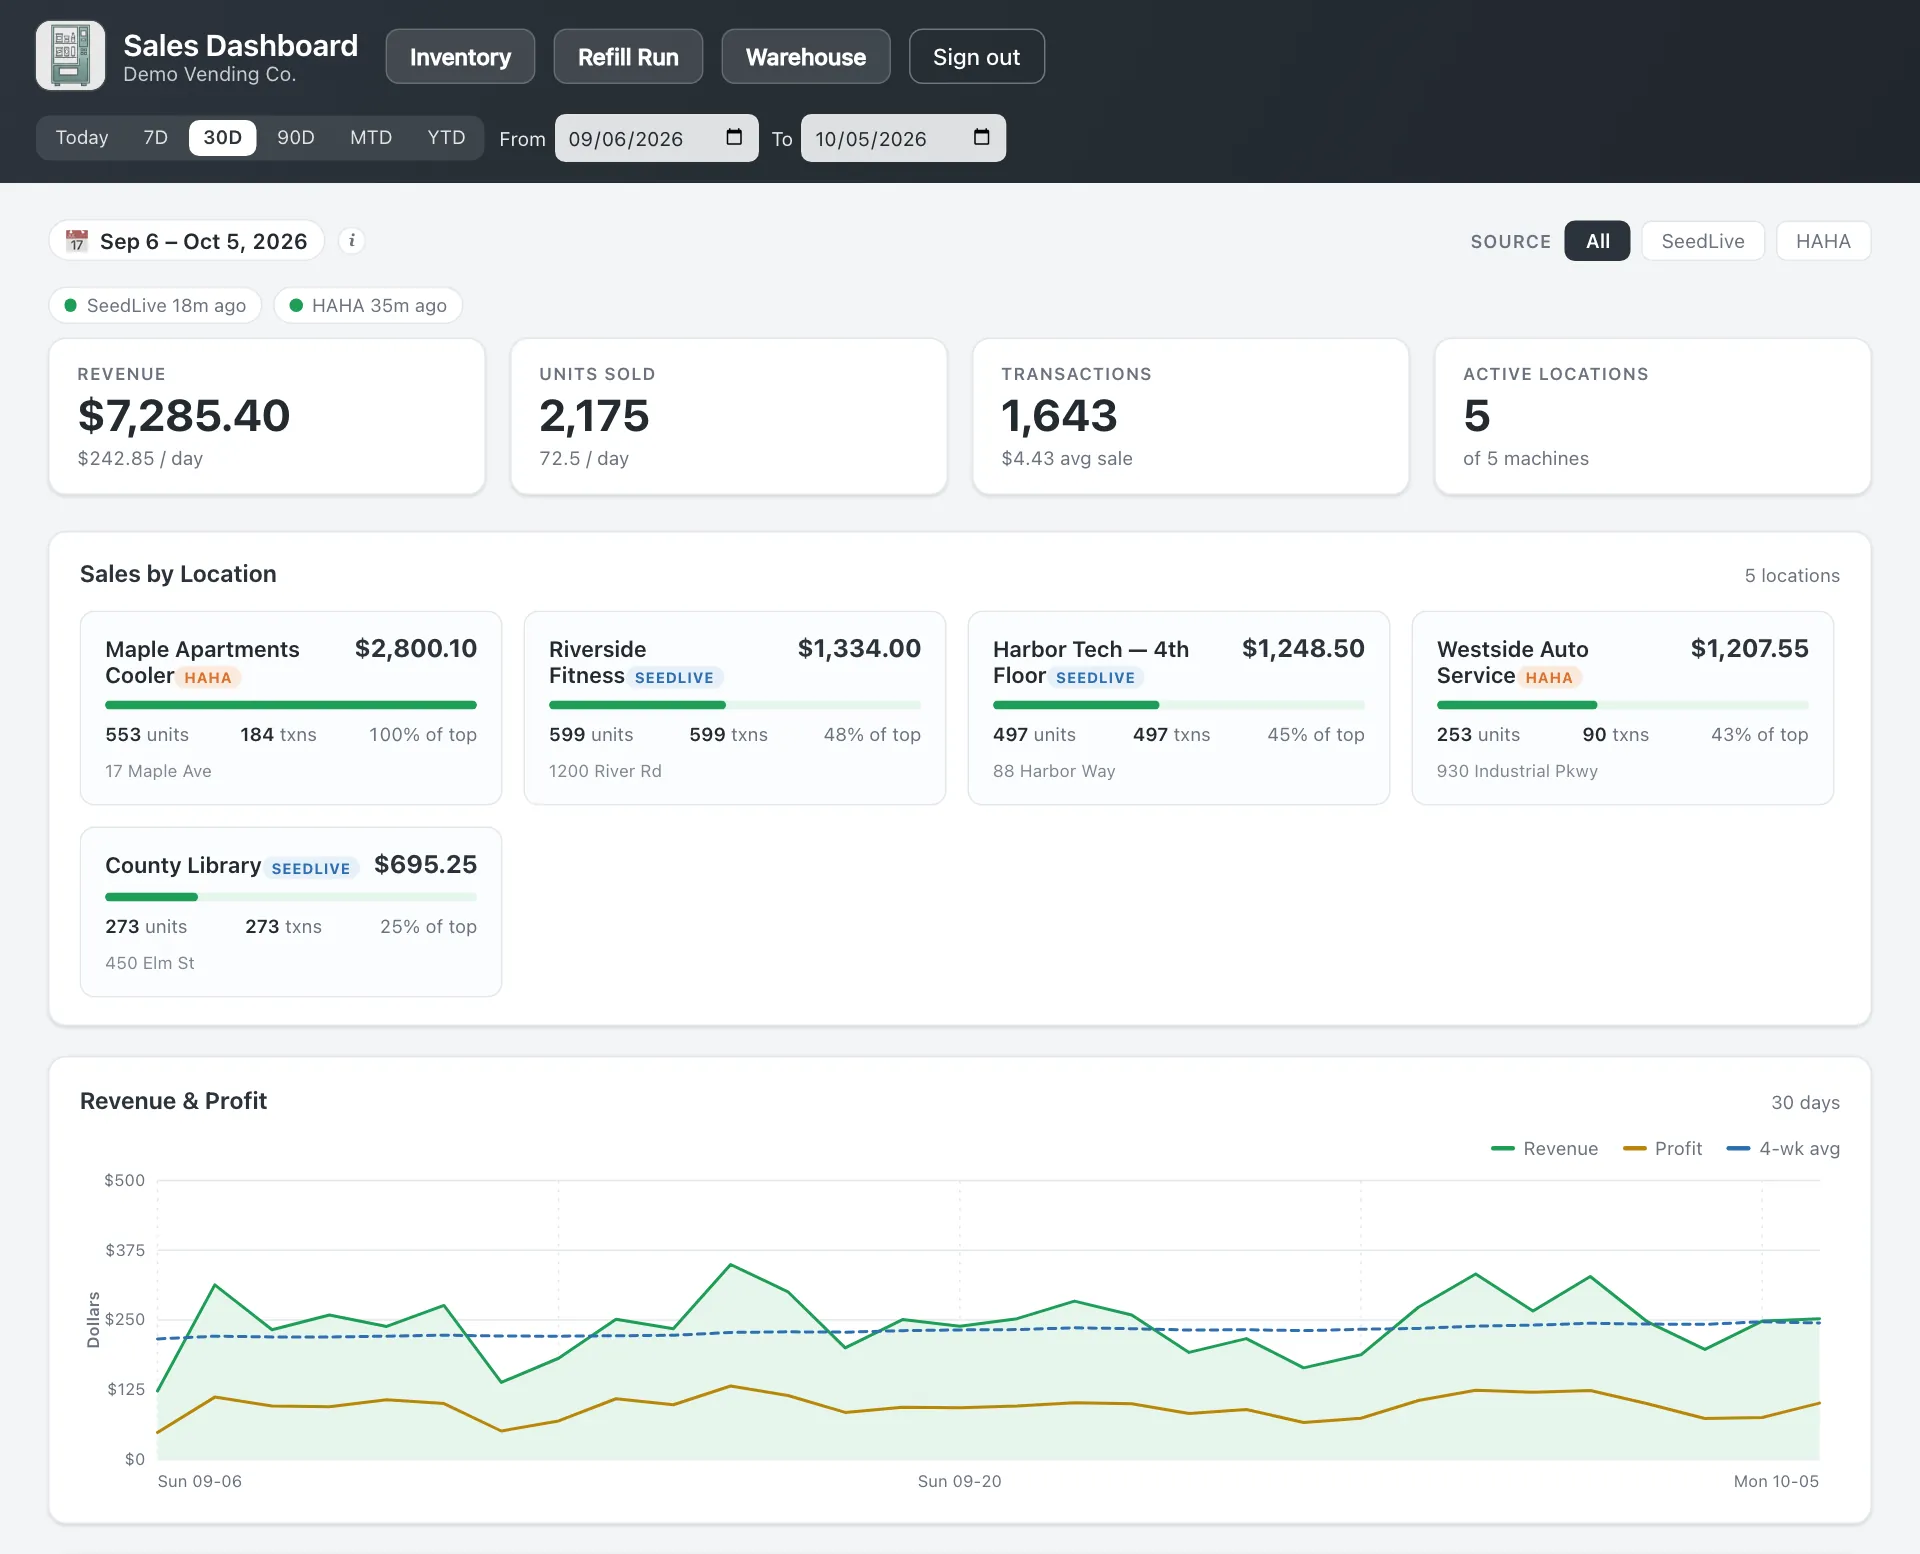Click the SeedLive 18m ago sync pill
The height and width of the screenshot is (1554, 1920).
[155, 305]
